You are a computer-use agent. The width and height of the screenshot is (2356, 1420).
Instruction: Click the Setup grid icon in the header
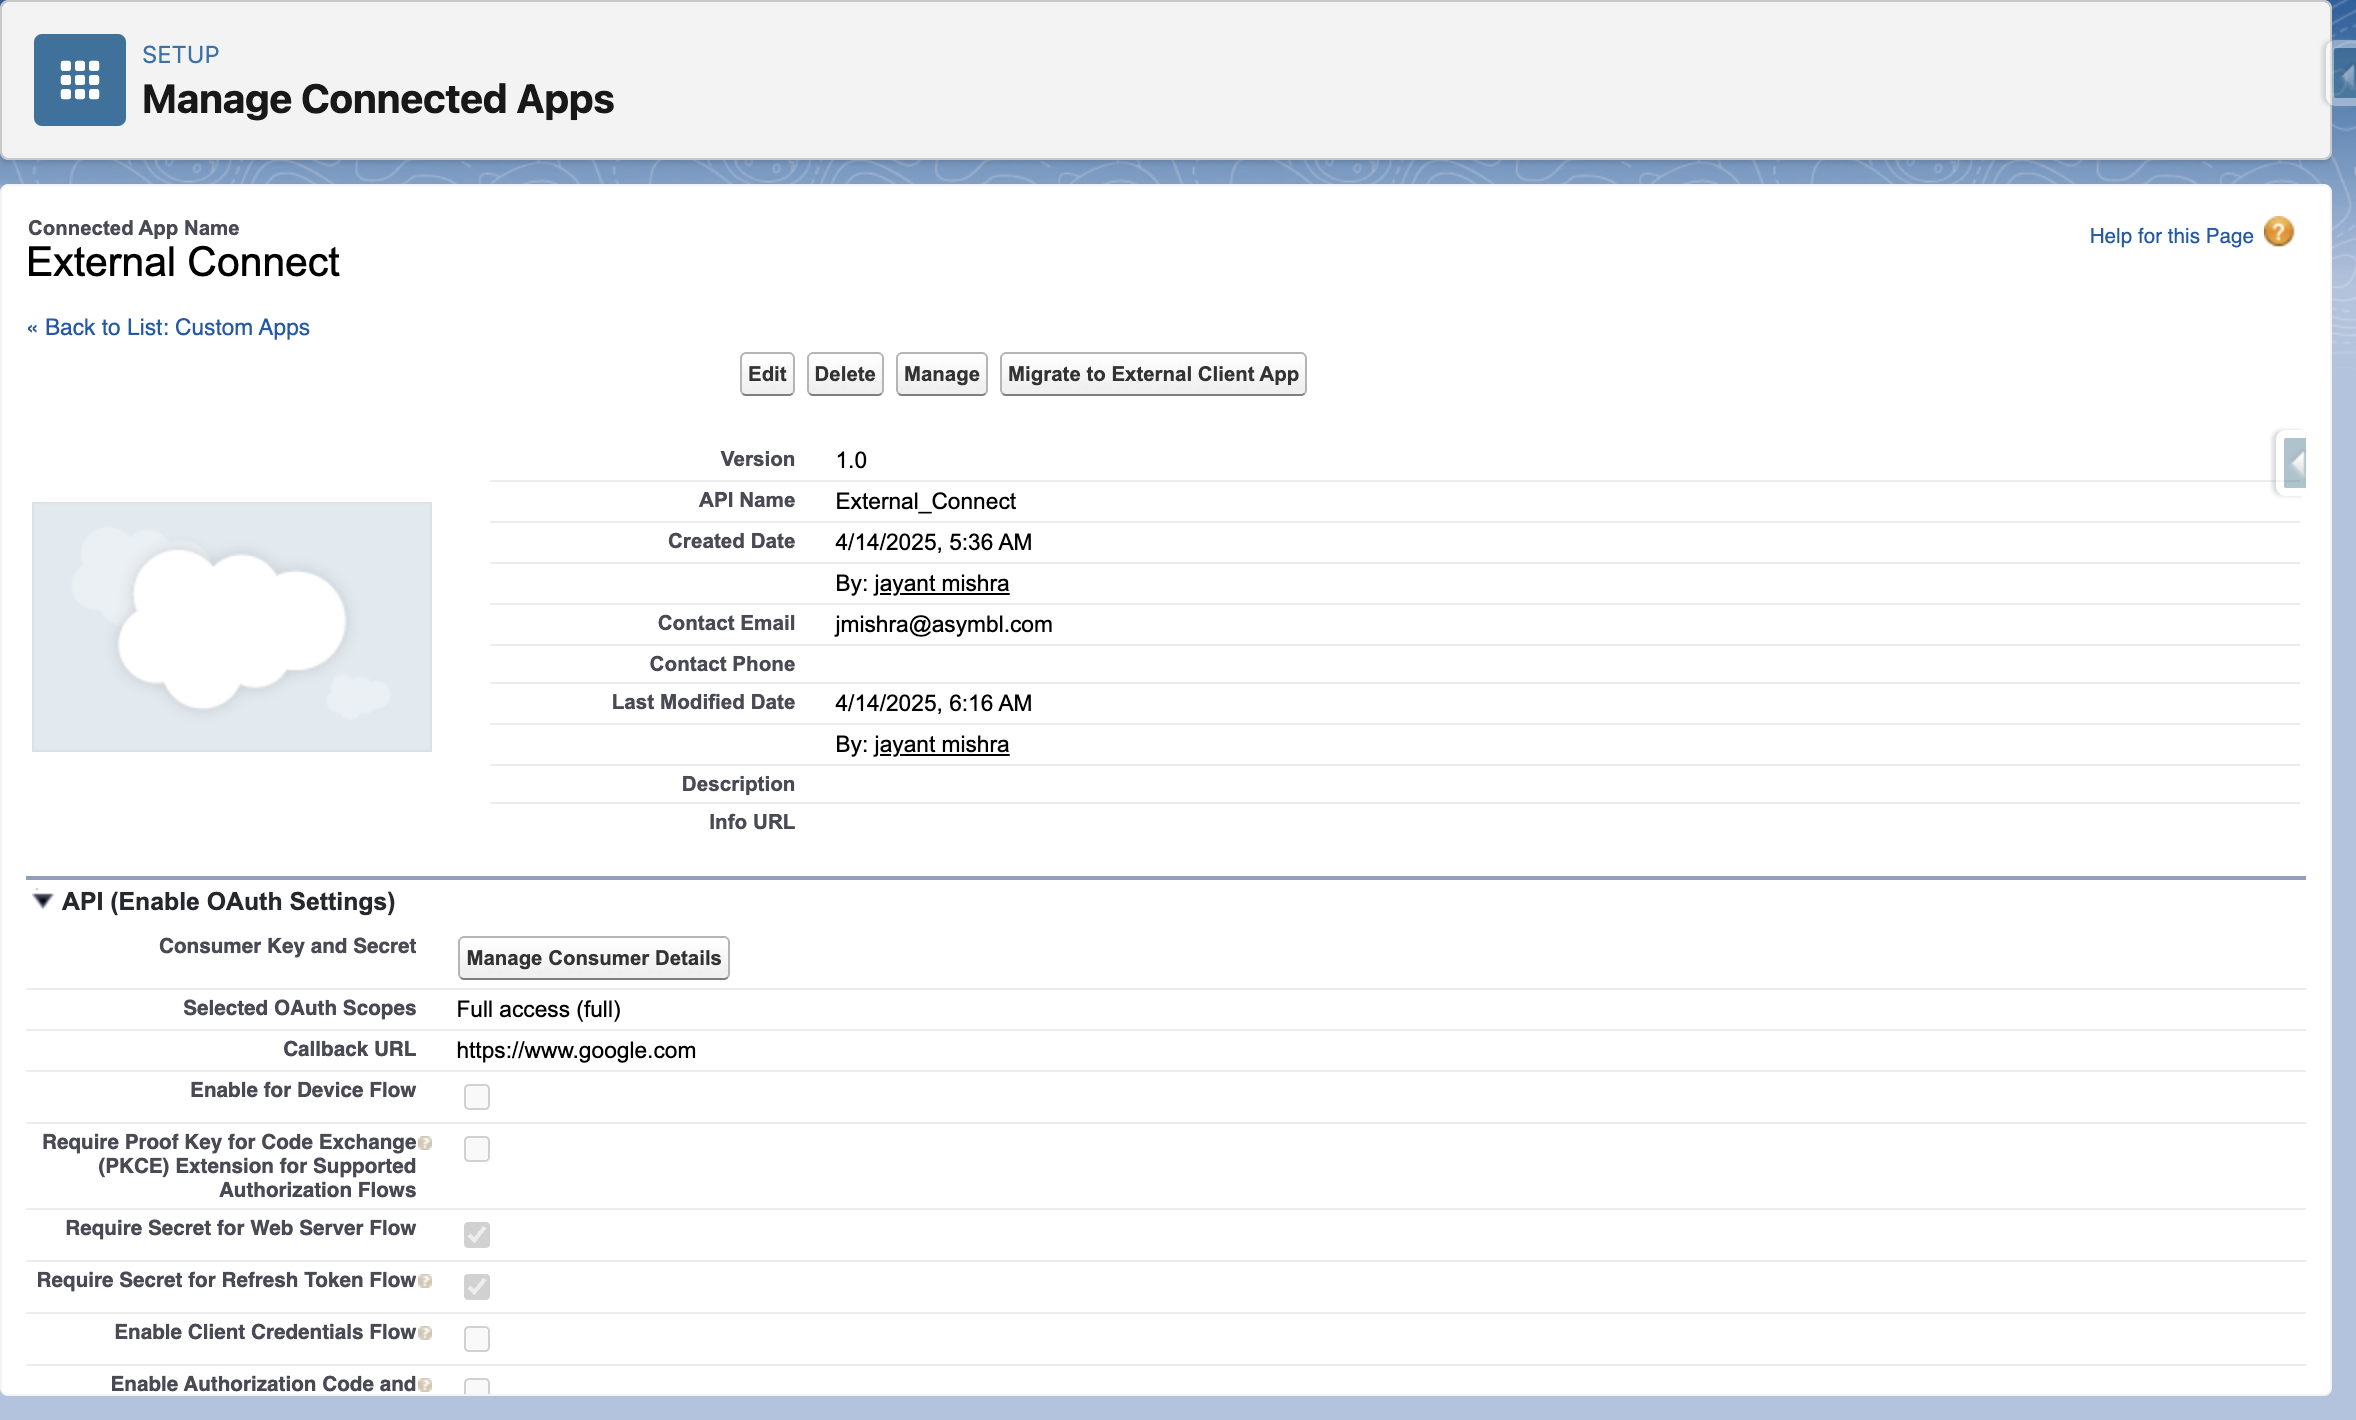(x=79, y=80)
